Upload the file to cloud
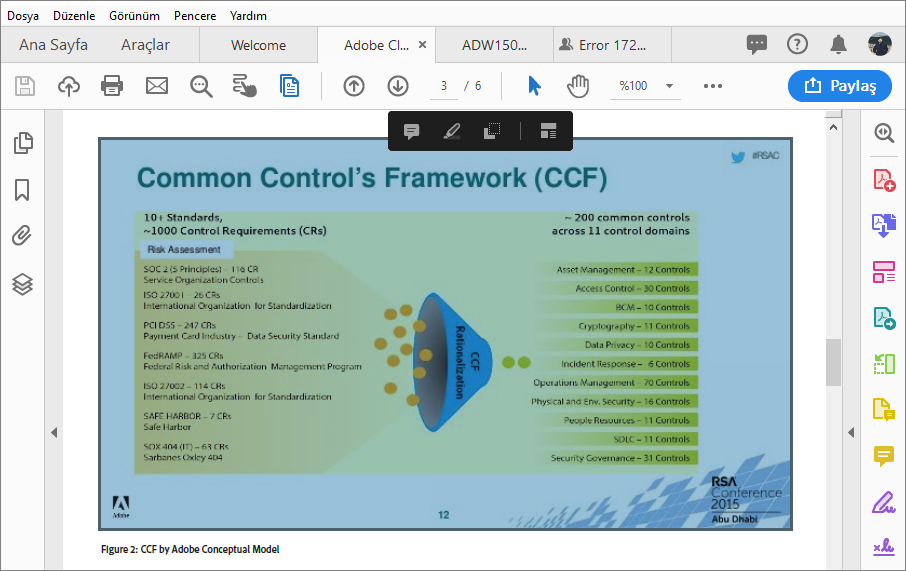Image resolution: width=906 pixels, height=571 pixels. (x=69, y=86)
